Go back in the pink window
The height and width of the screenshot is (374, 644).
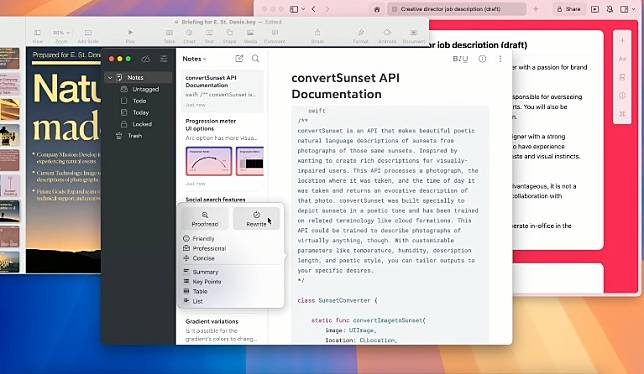coord(314,9)
